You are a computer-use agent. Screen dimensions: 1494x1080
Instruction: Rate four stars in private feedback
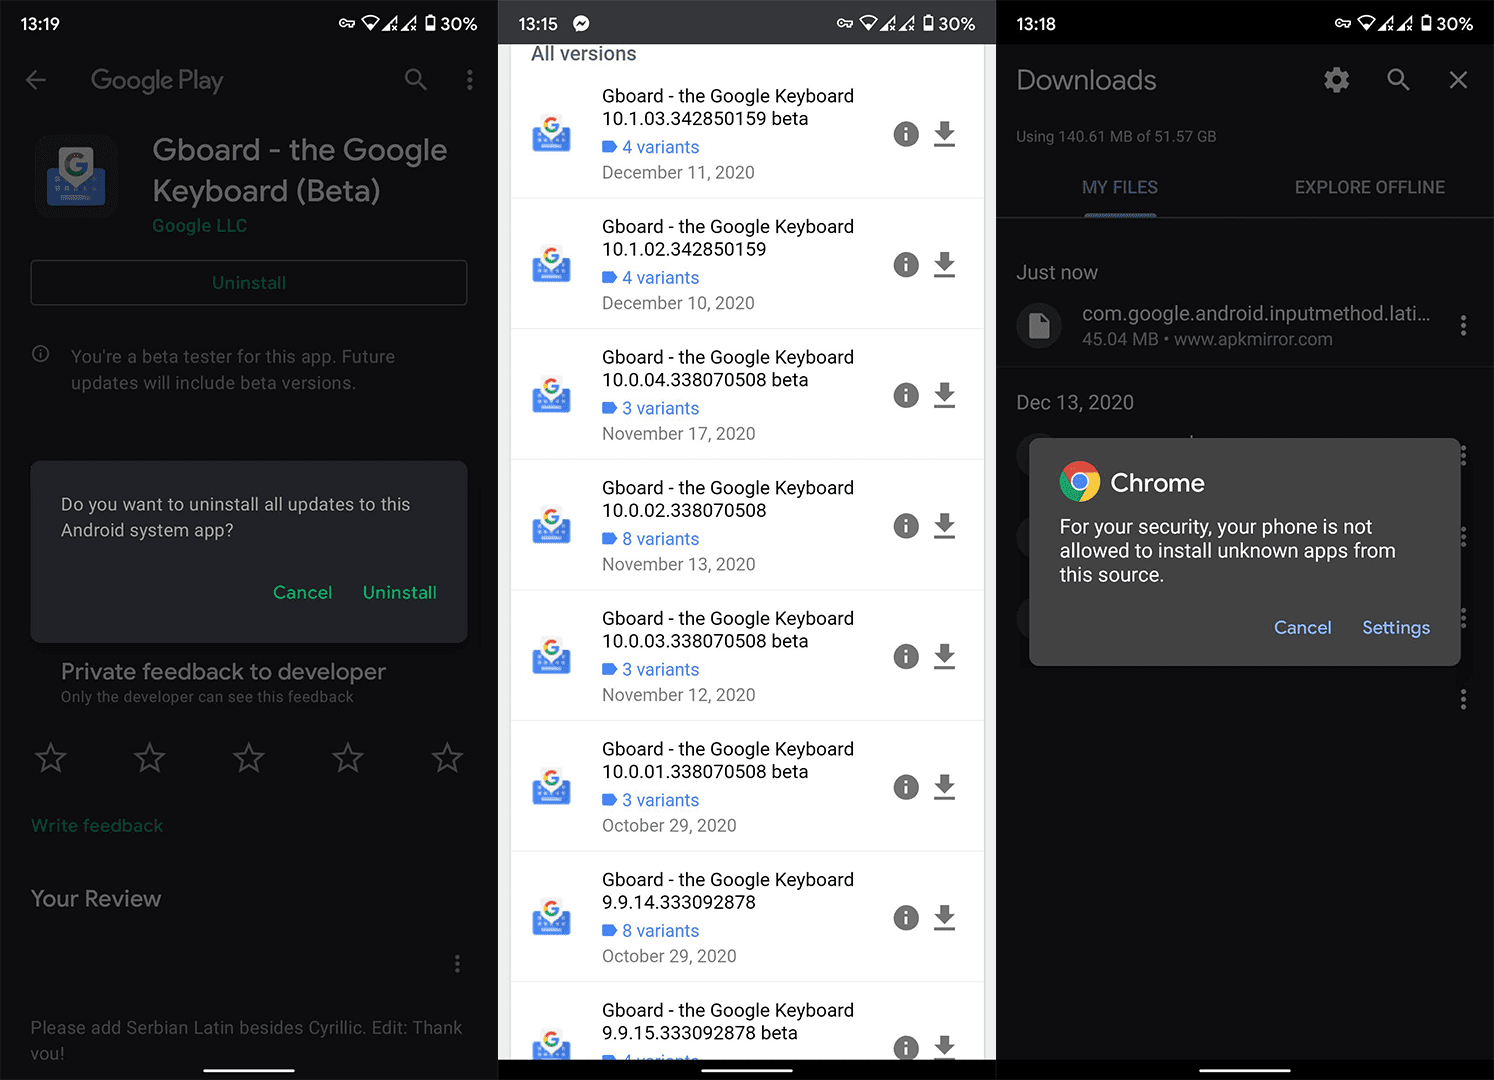point(348,758)
